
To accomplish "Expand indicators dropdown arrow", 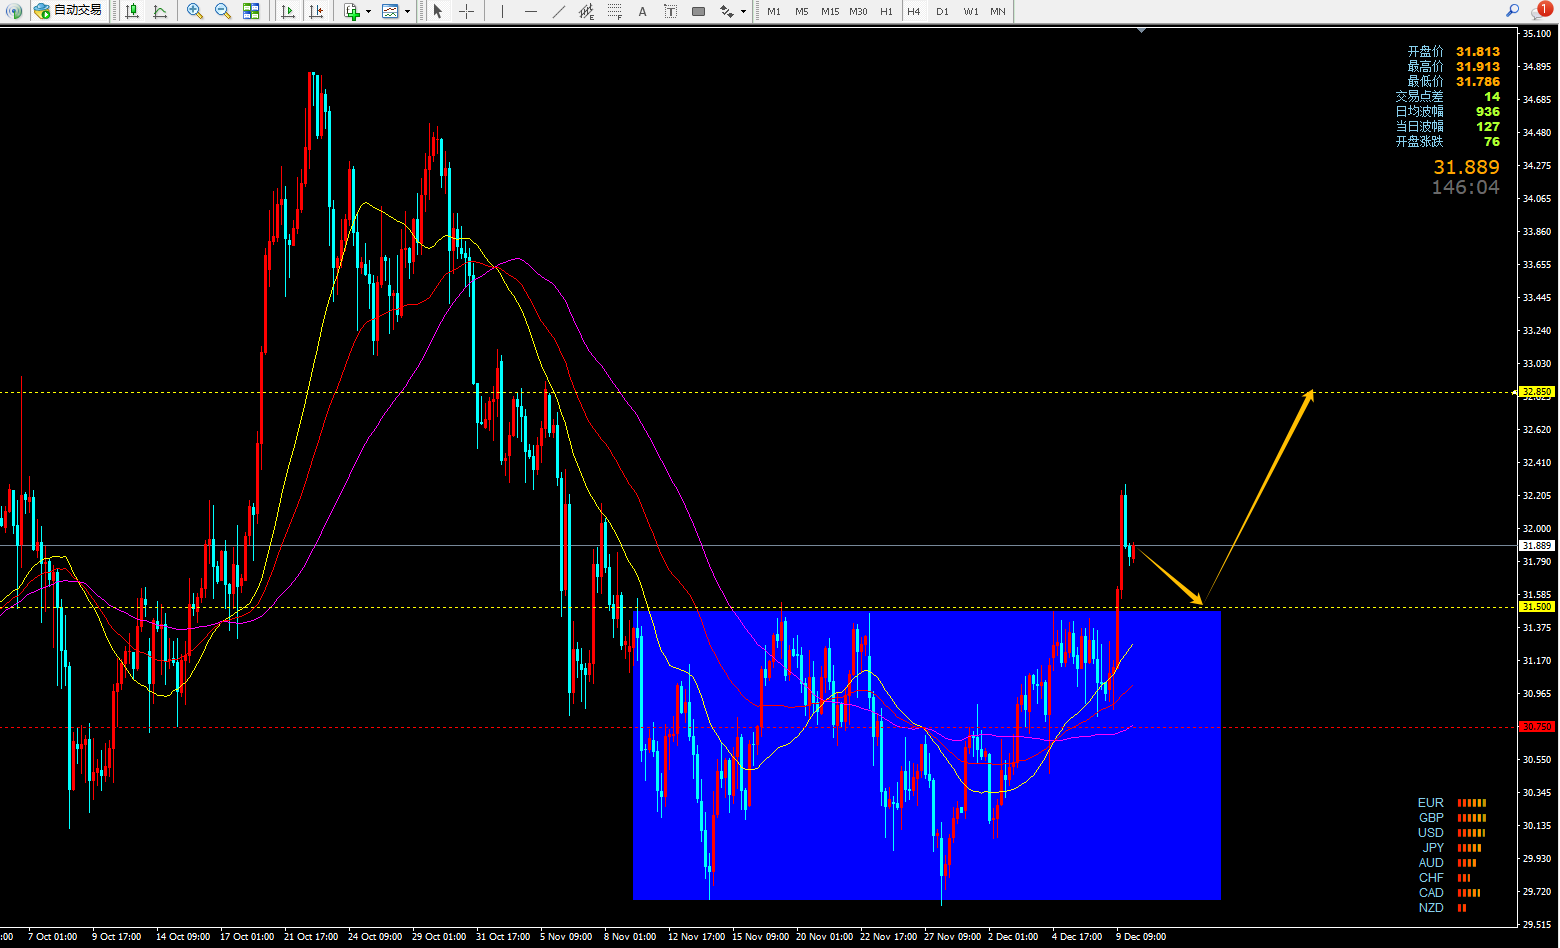I will 368,11.
